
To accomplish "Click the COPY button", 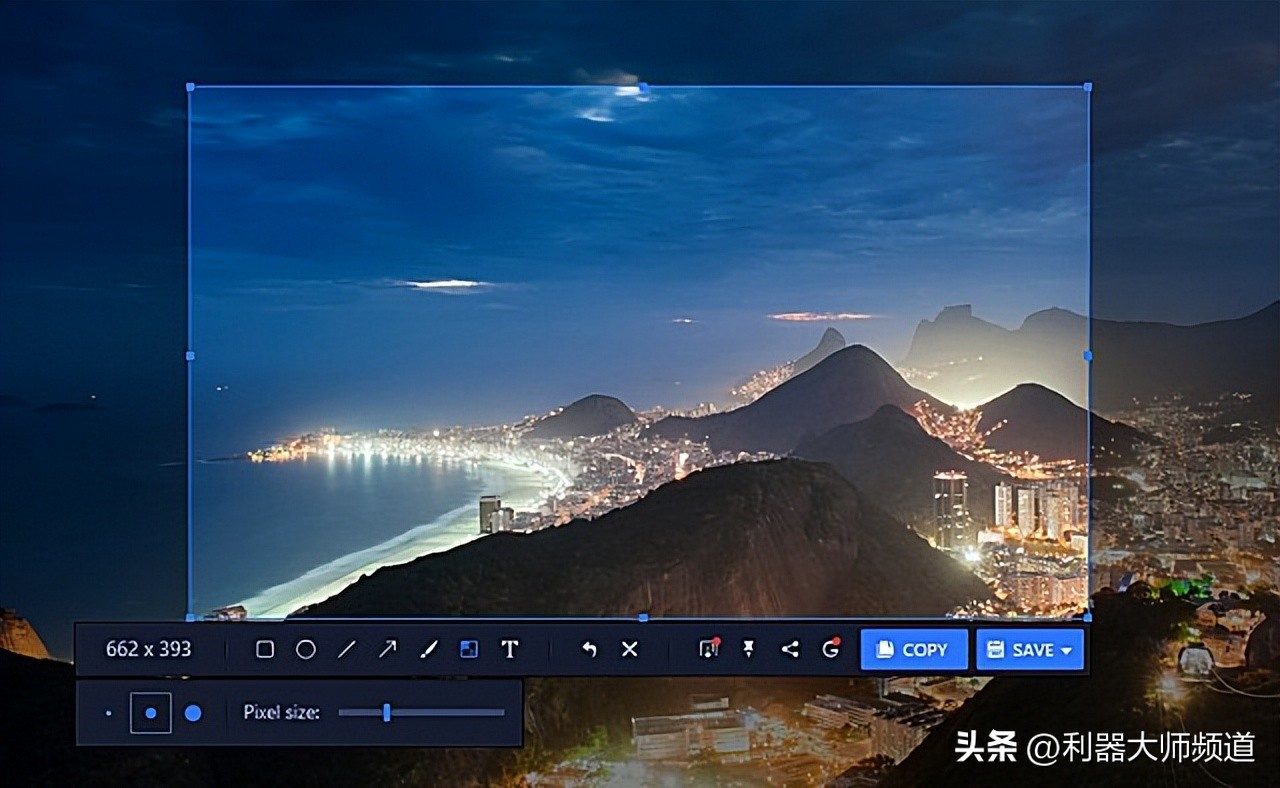I will [913, 649].
